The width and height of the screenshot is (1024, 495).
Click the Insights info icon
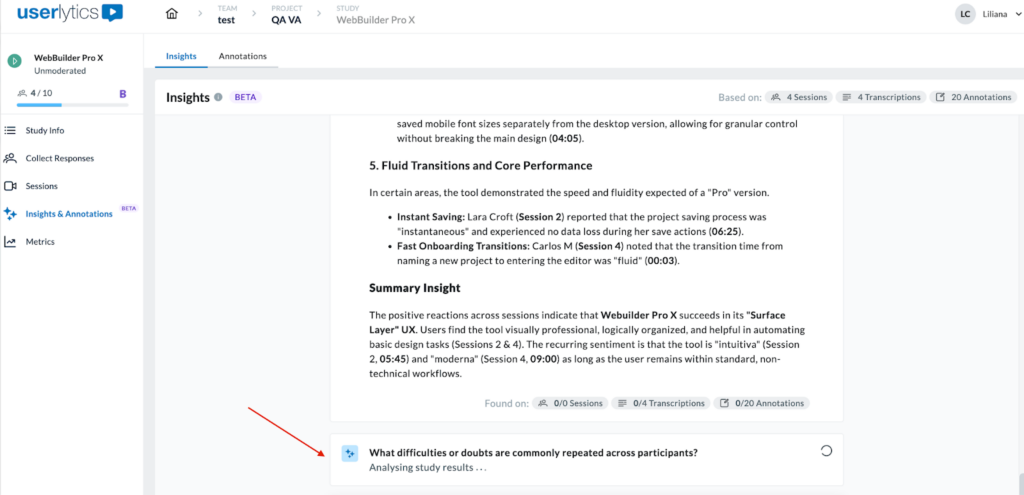pyautogui.click(x=218, y=97)
